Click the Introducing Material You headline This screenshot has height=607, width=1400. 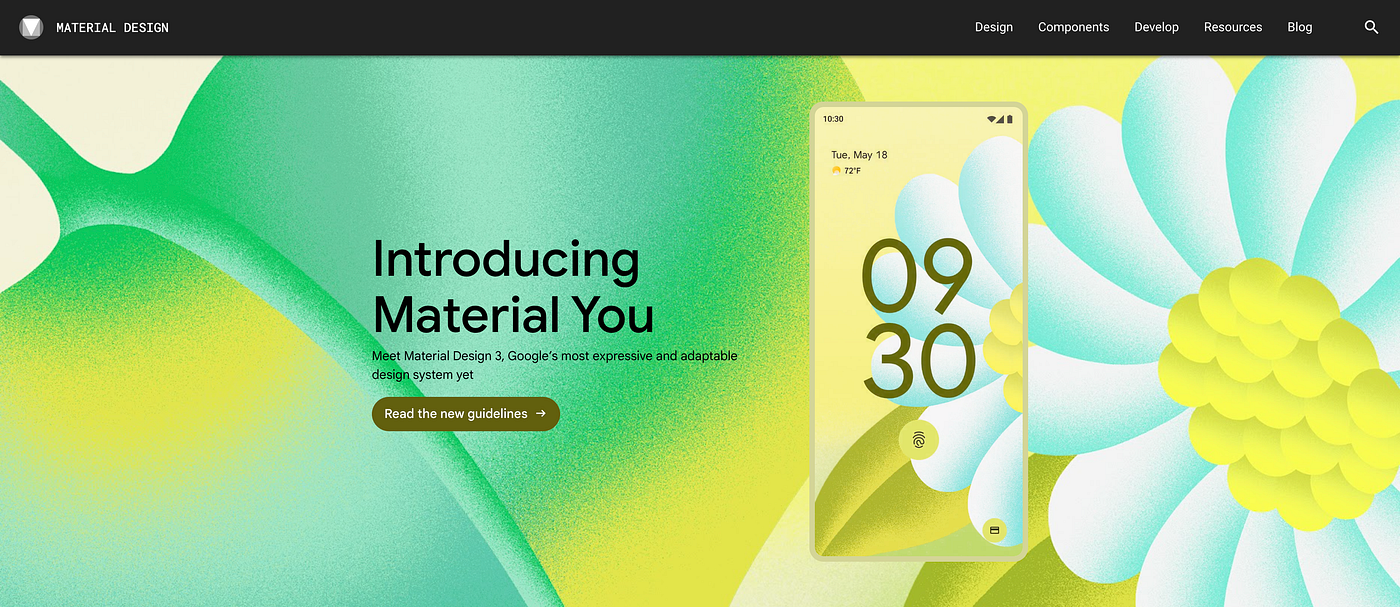coord(513,287)
